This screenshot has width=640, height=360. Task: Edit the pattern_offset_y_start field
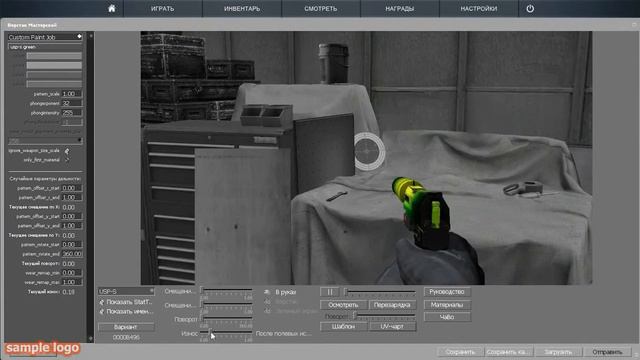pyautogui.click(x=72, y=216)
